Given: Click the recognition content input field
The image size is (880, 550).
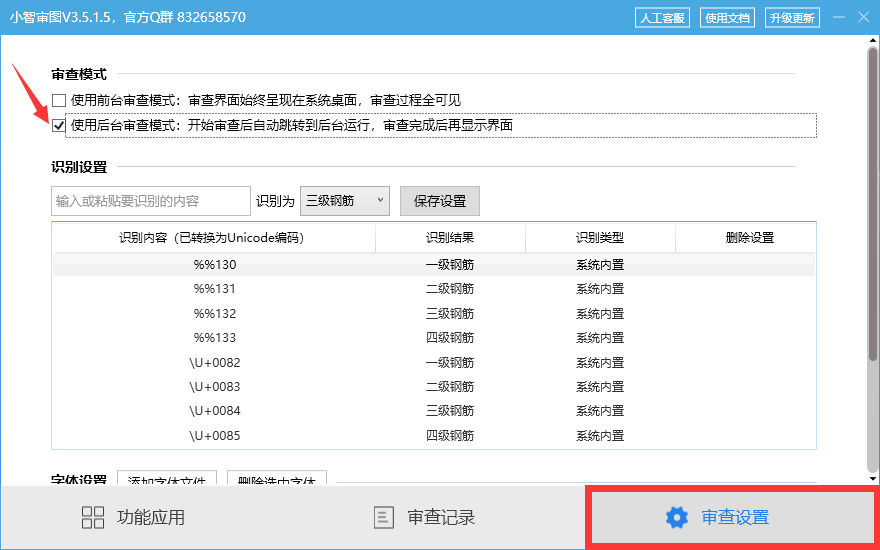Looking at the screenshot, I should click(150, 200).
